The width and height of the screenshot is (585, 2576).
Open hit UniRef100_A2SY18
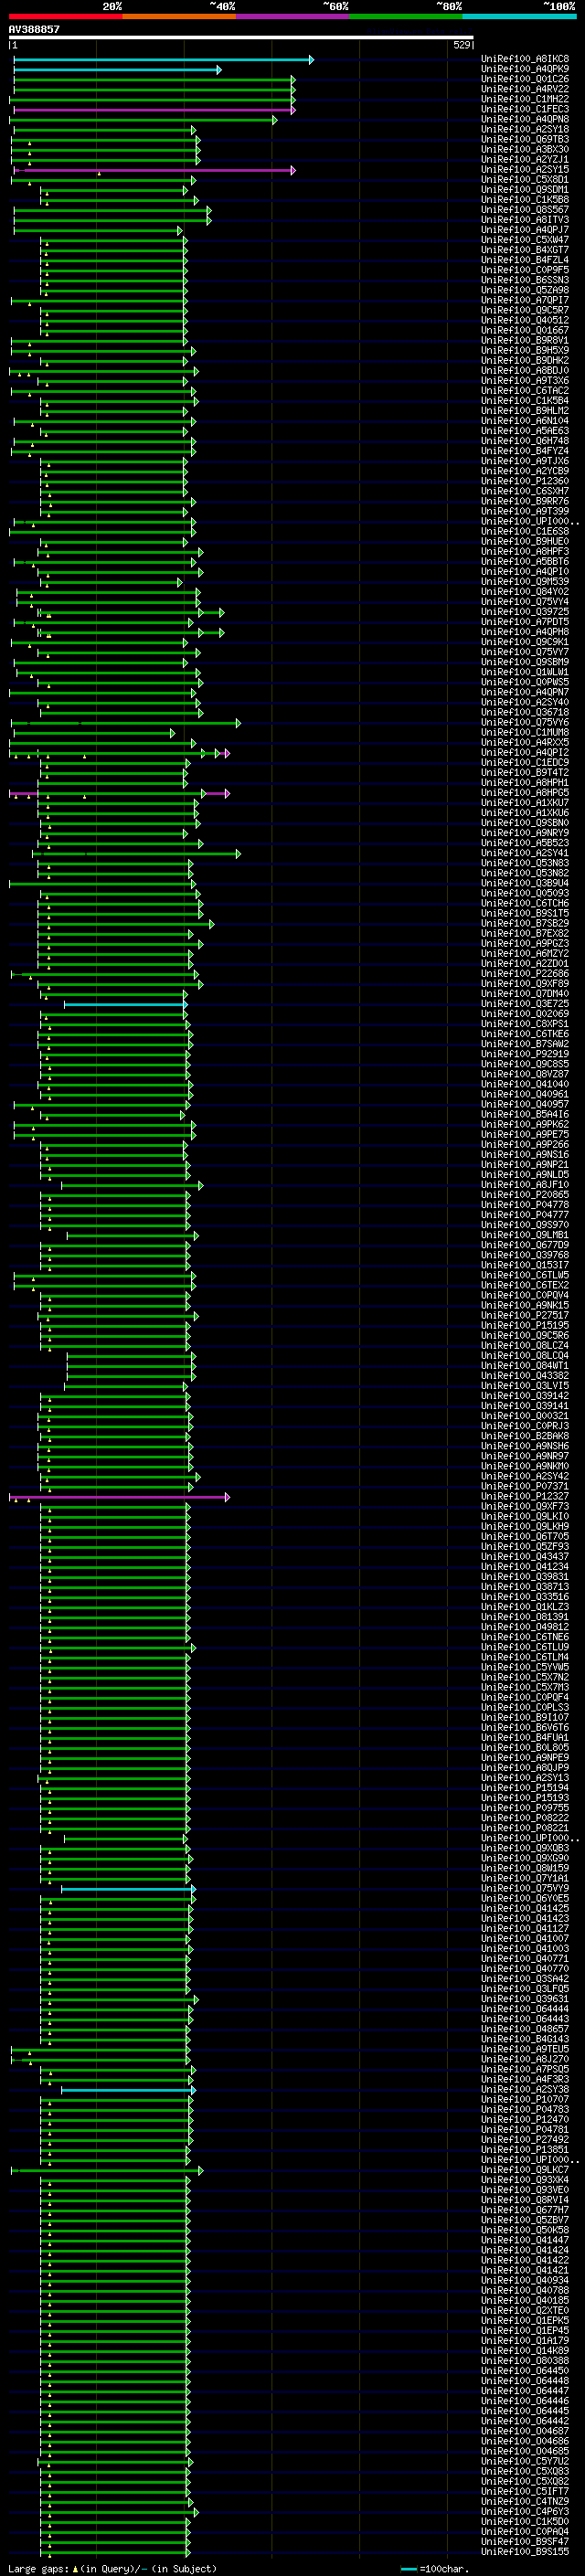[525, 129]
